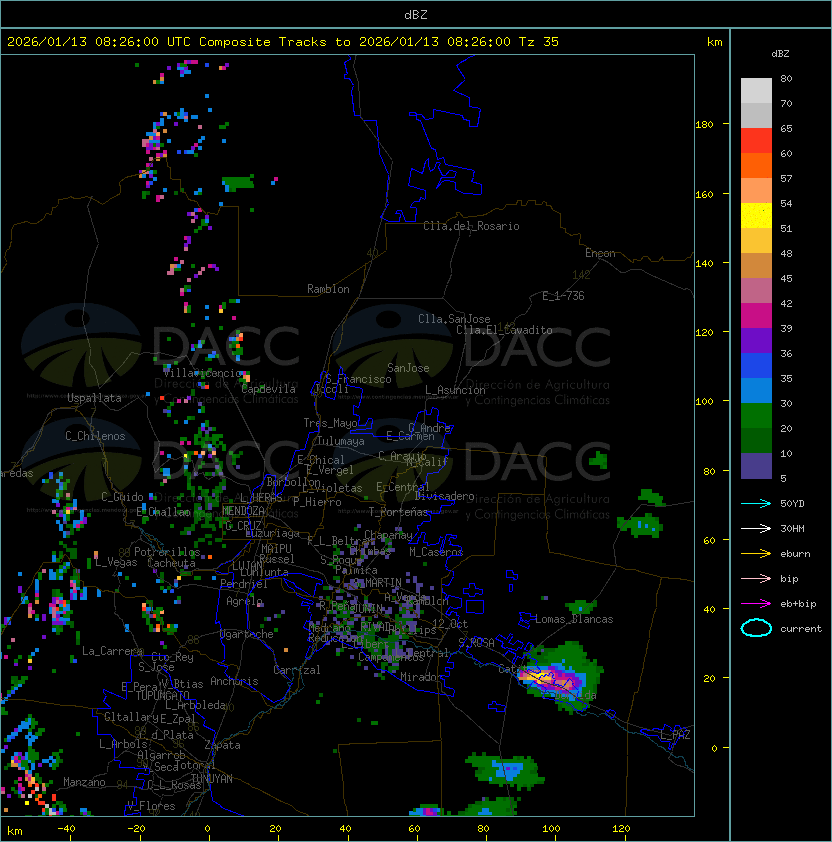Click the Clla.del_Rosario map label

[x=471, y=226]
